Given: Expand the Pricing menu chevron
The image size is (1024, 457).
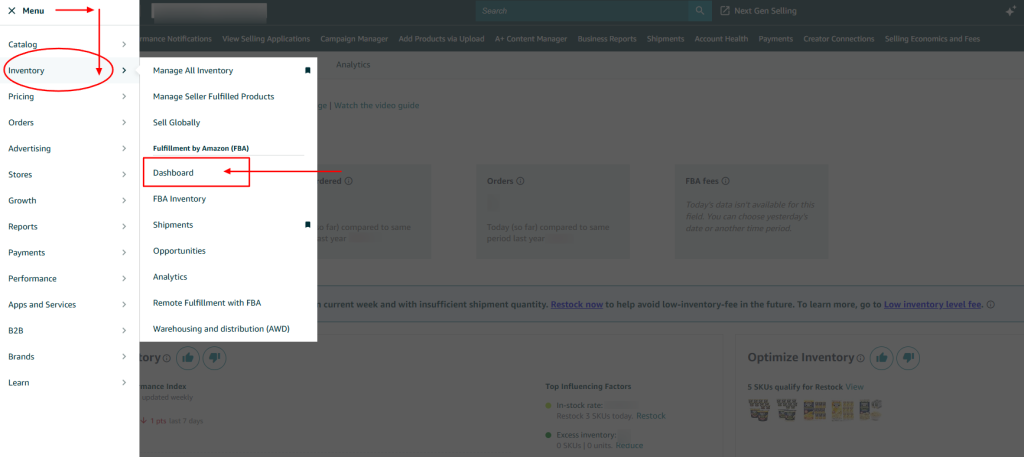Looking at the screenshot, I should coord(124,97).
